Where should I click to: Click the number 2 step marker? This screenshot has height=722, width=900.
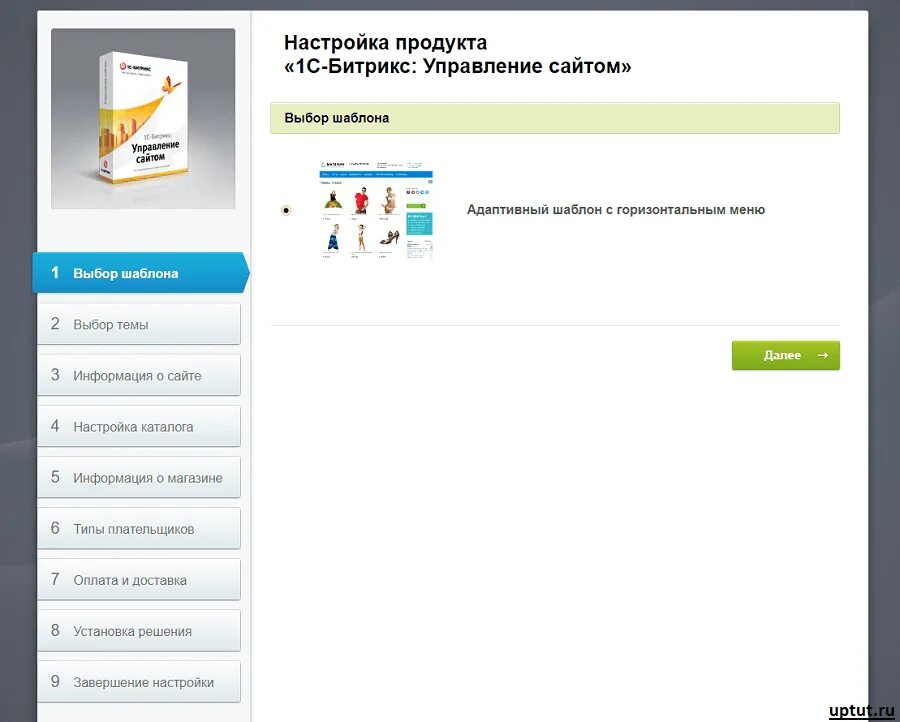coord(55,324)
